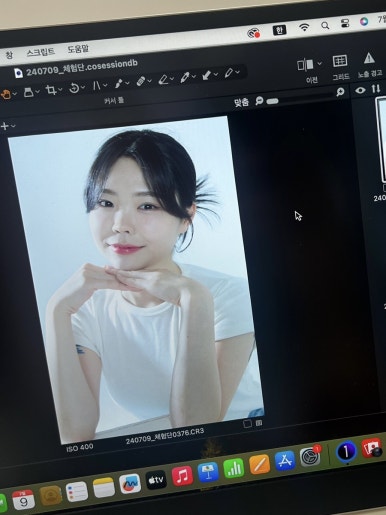Switch Korean input source (한)
The height and width of the screenshot is (515, 386).
click(279, 30)
